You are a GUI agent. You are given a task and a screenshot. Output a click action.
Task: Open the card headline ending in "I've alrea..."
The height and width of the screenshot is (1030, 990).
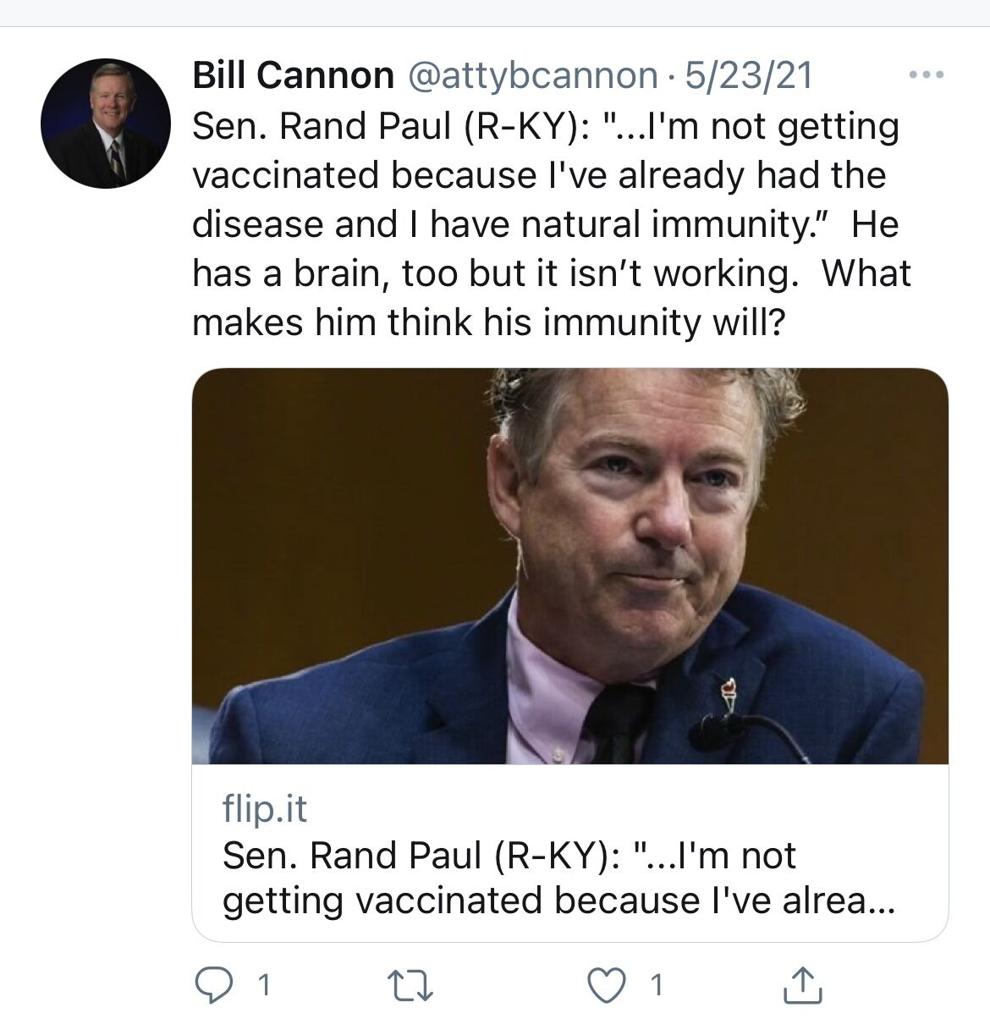click(558, 878)
